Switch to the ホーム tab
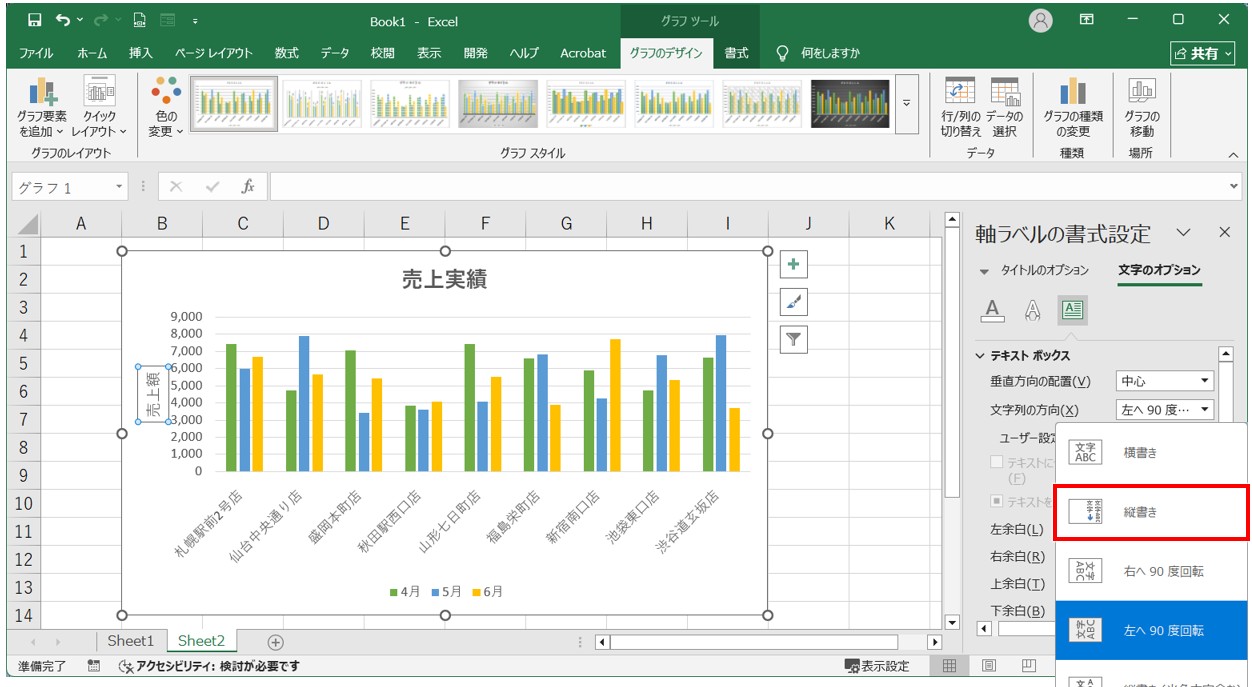The width and height of the screenshot is (1252, 687). point(92,53)
